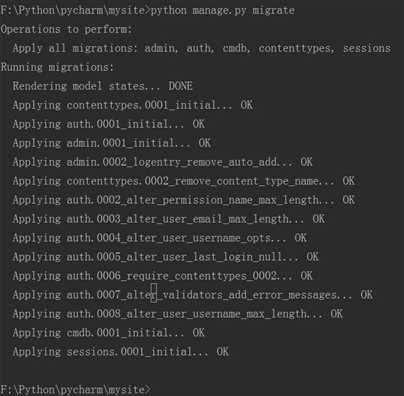
Task: Click the auth.0002_alter_permission_name_max_length line
Action: pos(184,200)
